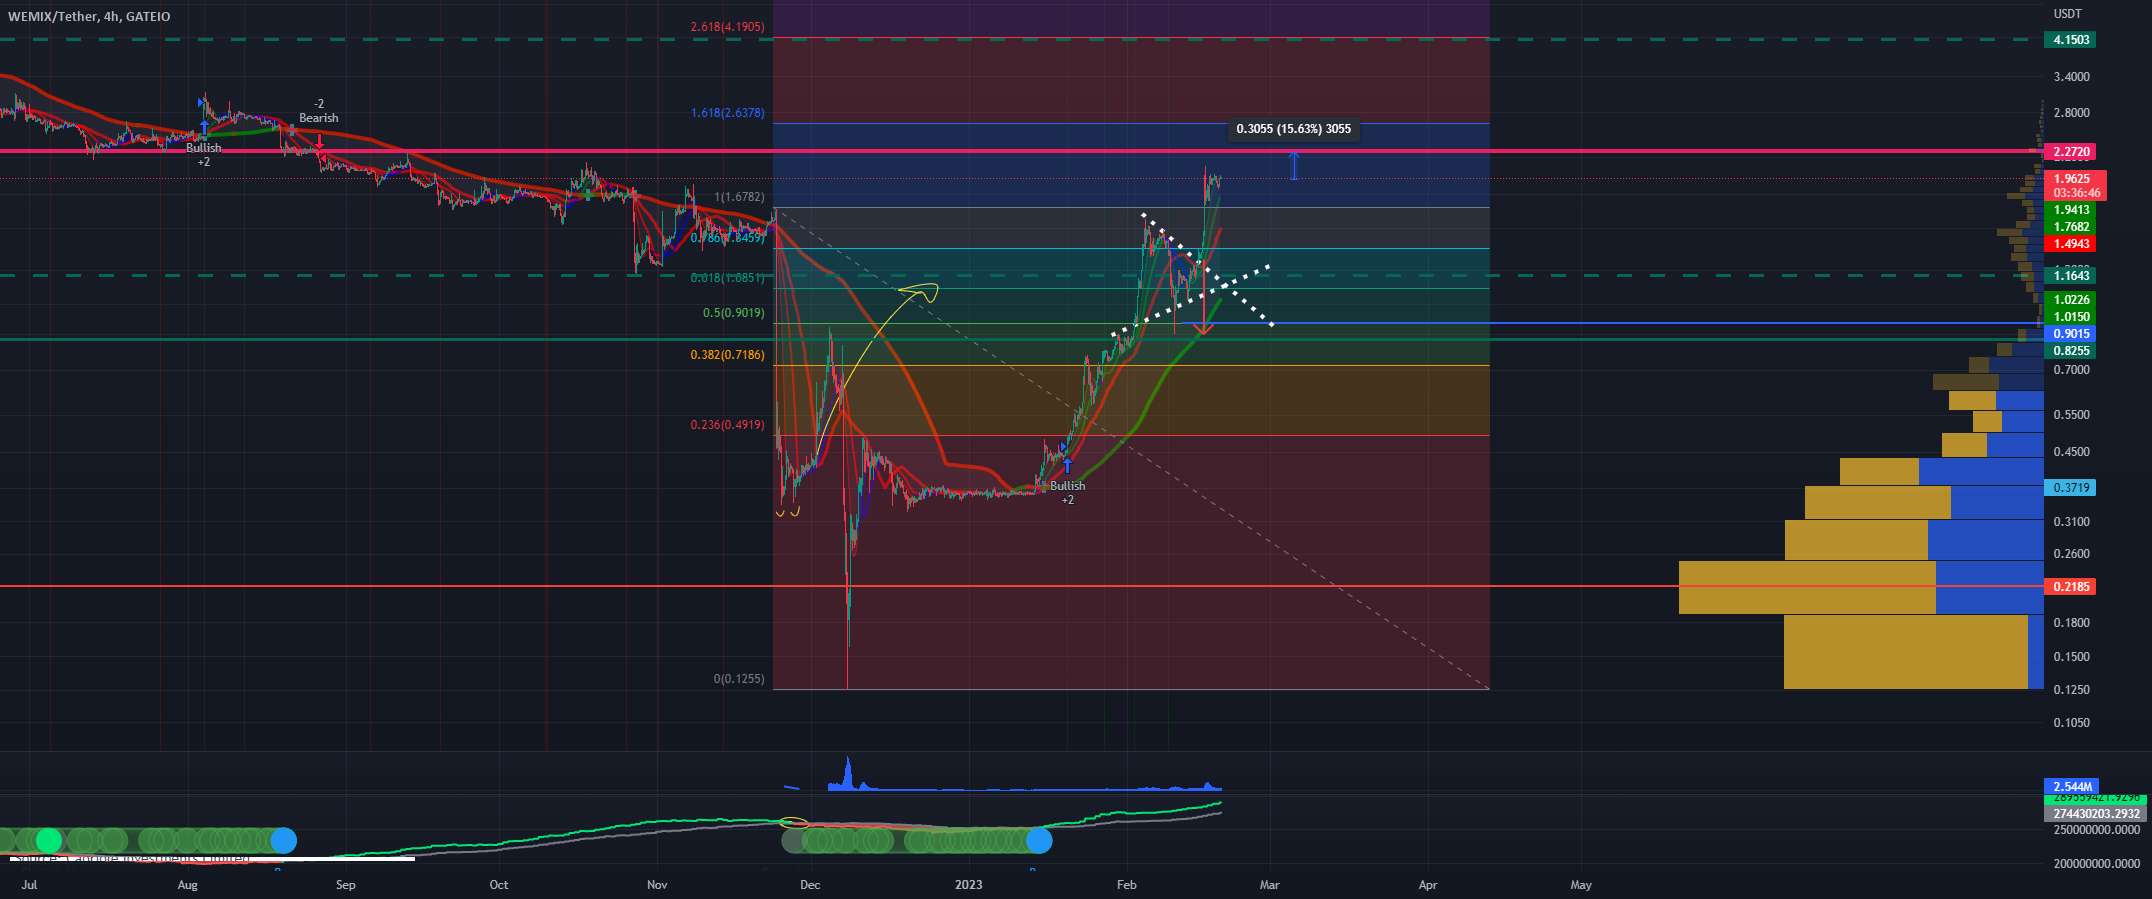The width and height of the screenshot is (2152, 899).
Task: Click the WEMIX/Tether symbol title
Action: tap(89, 16)
